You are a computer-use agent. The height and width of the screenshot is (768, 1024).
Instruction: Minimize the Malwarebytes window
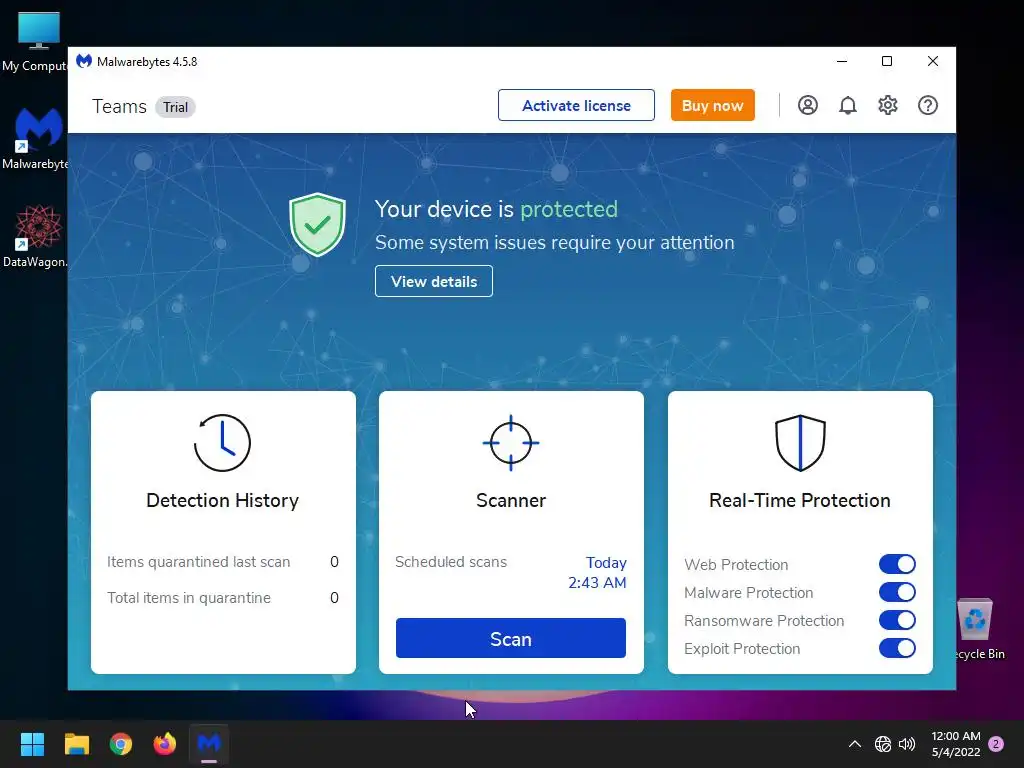pyautogui.click(x=842, y=61)
